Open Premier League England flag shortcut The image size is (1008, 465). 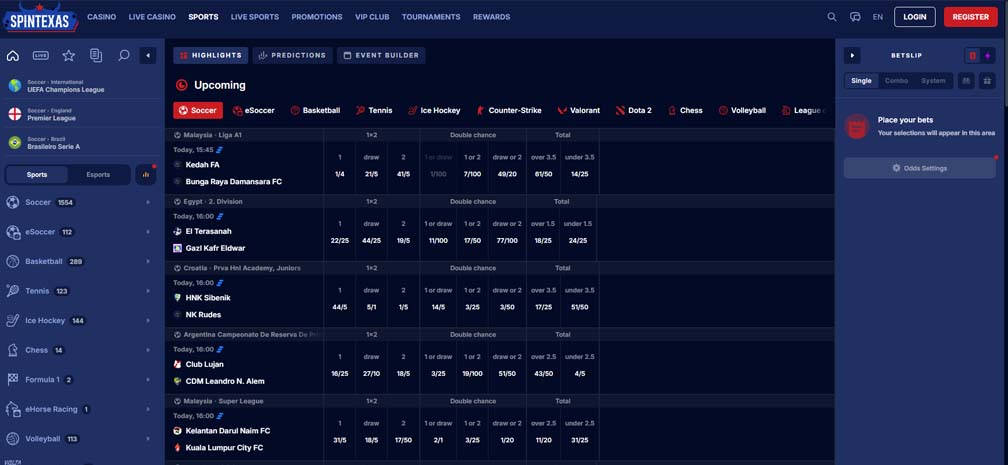[15, 114]
